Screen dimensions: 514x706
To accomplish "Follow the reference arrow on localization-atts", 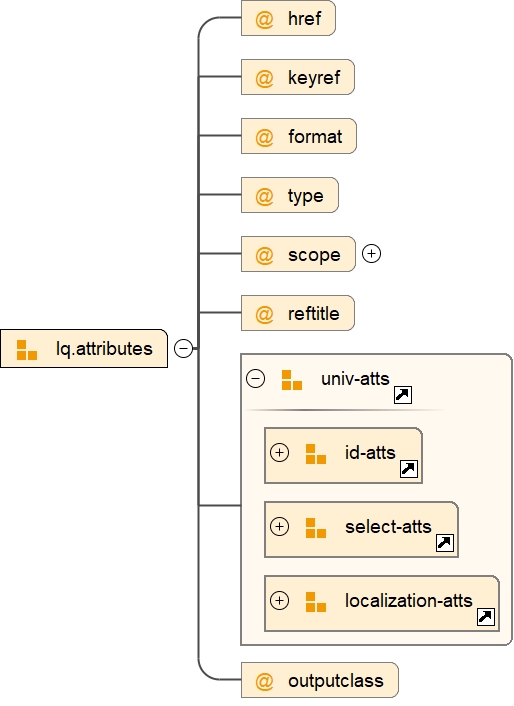I will tap(486, 616).
